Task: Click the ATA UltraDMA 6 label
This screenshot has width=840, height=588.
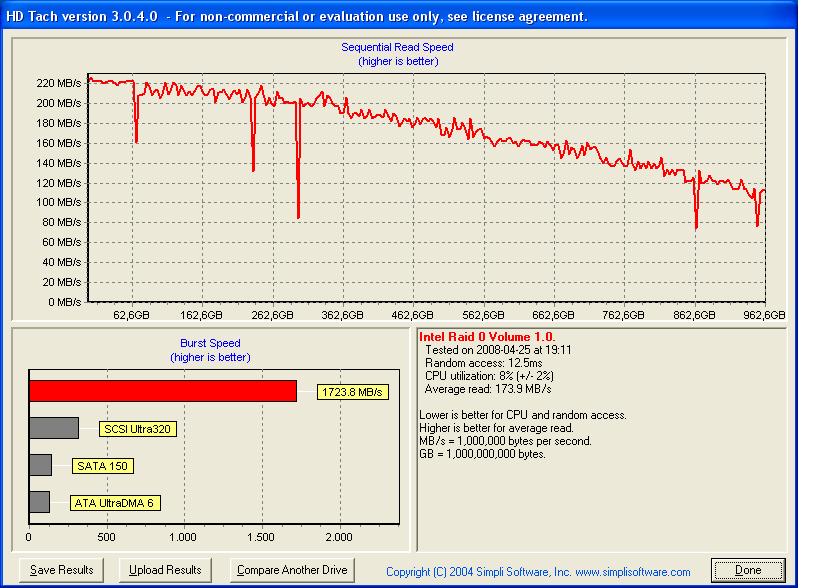Action: [115, 503]
